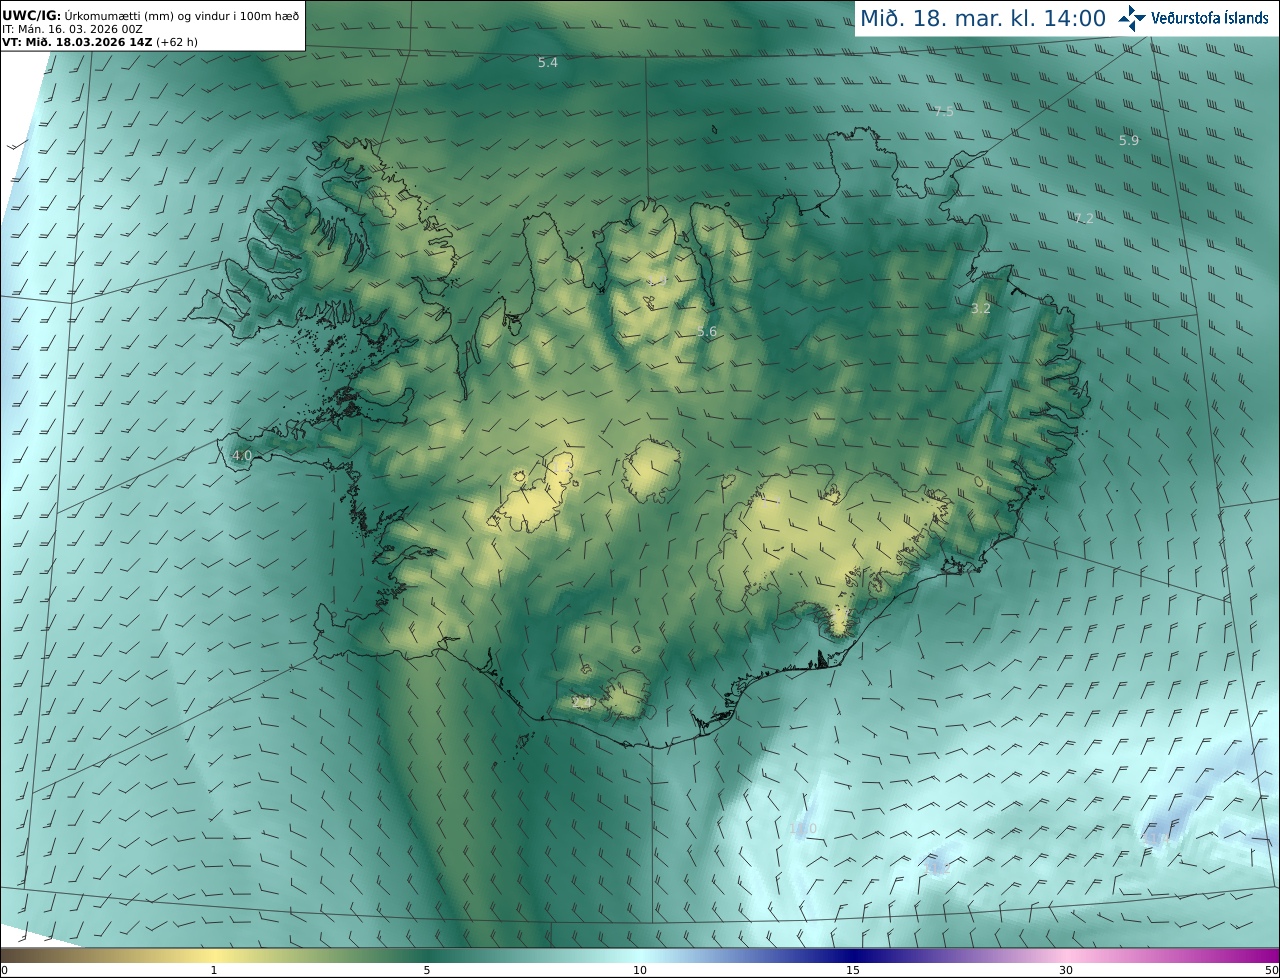This screenshot has width=1280, height=978.
Task: Select the date heading Mið. 18. mar. kl. 14:00
Action: click(x=983, y=18)
